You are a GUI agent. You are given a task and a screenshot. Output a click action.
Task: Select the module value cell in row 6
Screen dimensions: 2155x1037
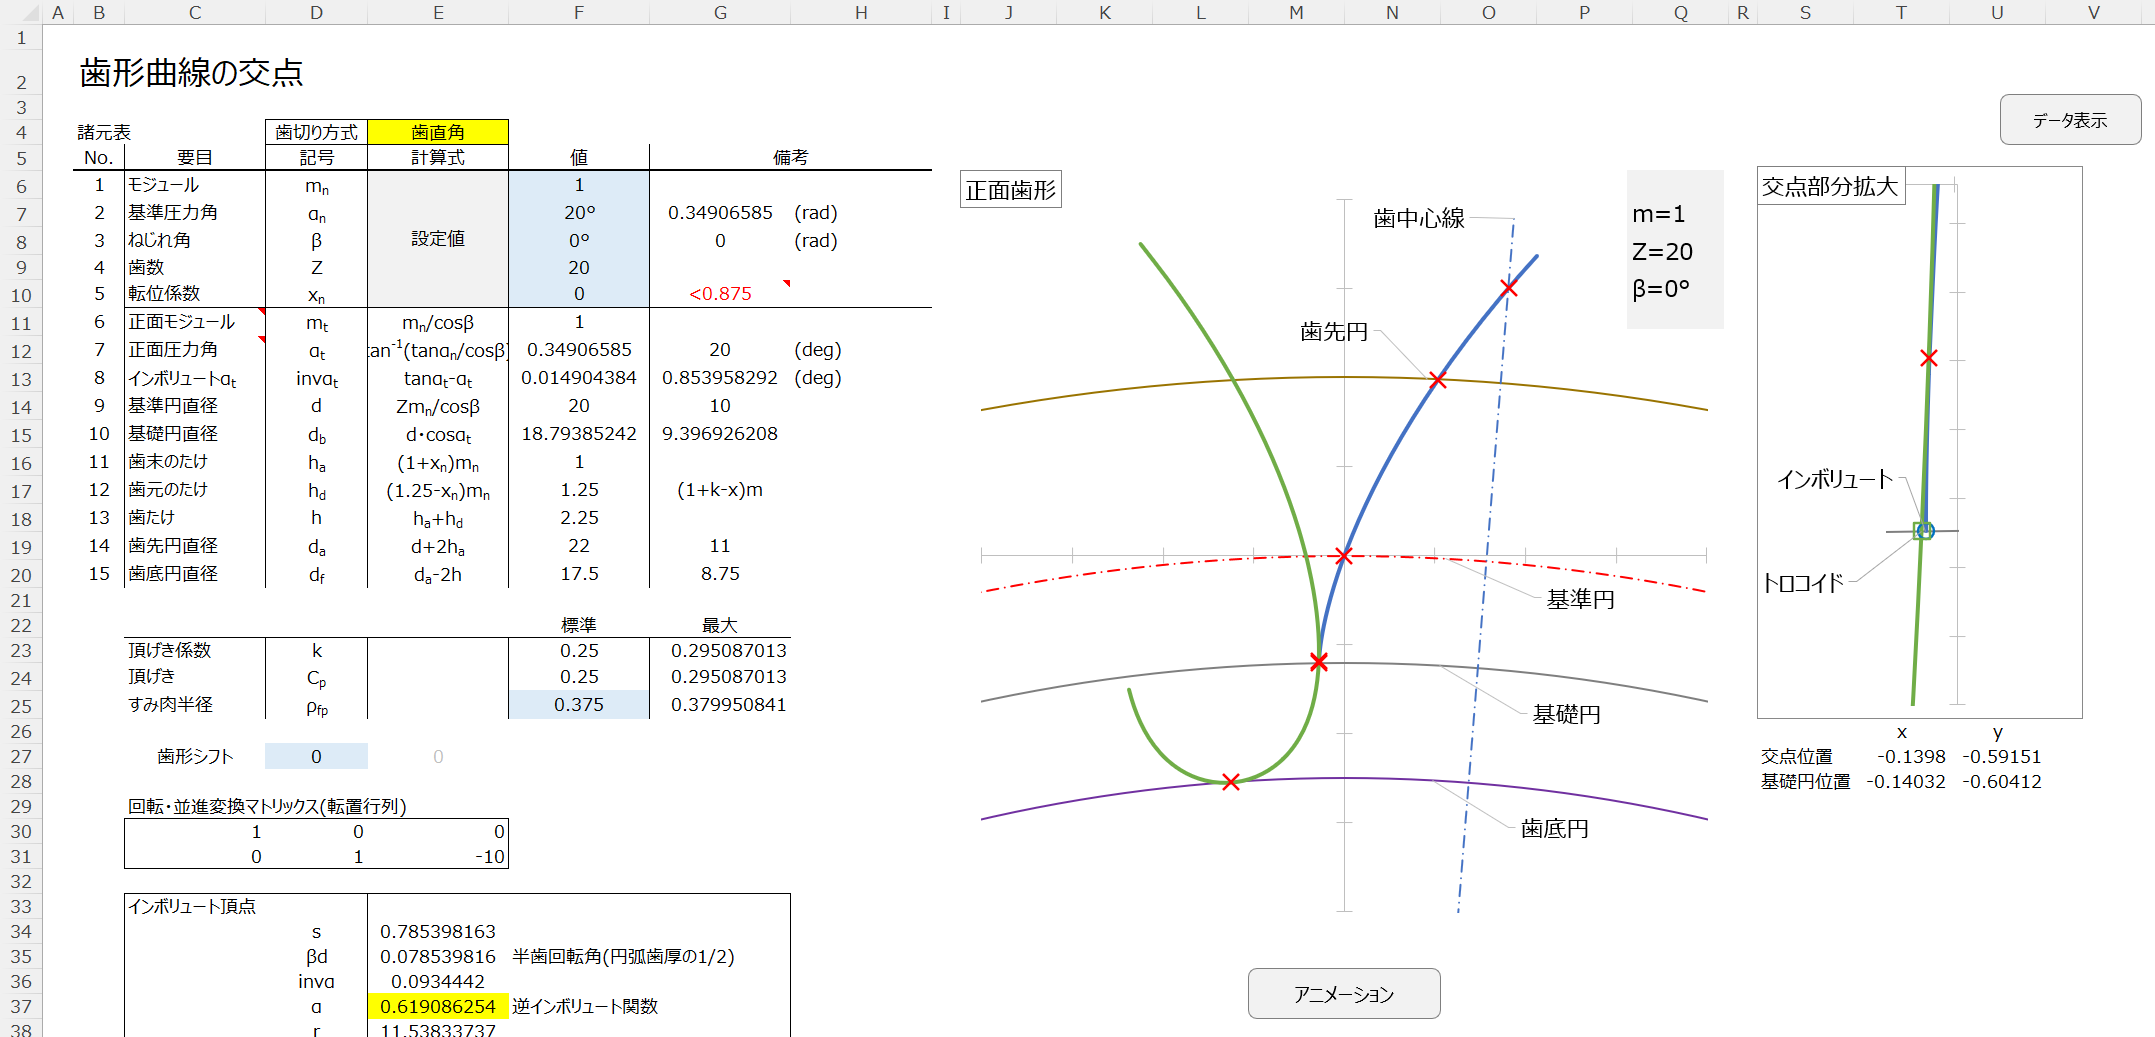click(x=578, y=185)
